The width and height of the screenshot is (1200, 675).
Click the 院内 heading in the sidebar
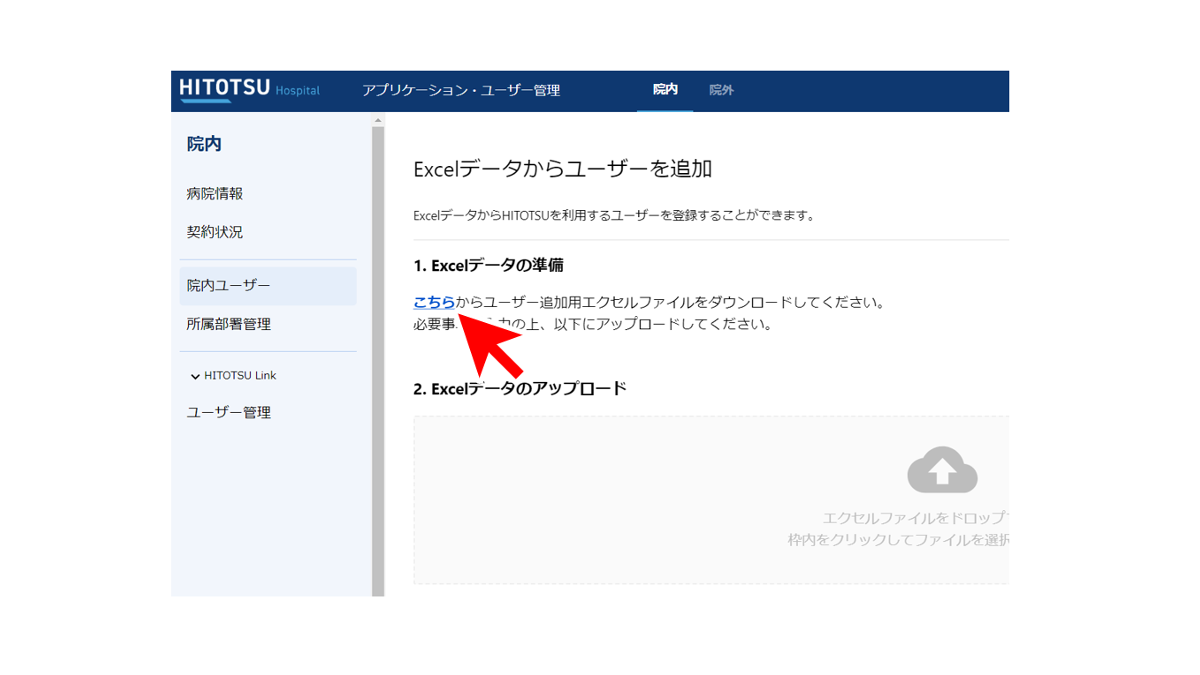pyautogui.click(x=204, y=144)
